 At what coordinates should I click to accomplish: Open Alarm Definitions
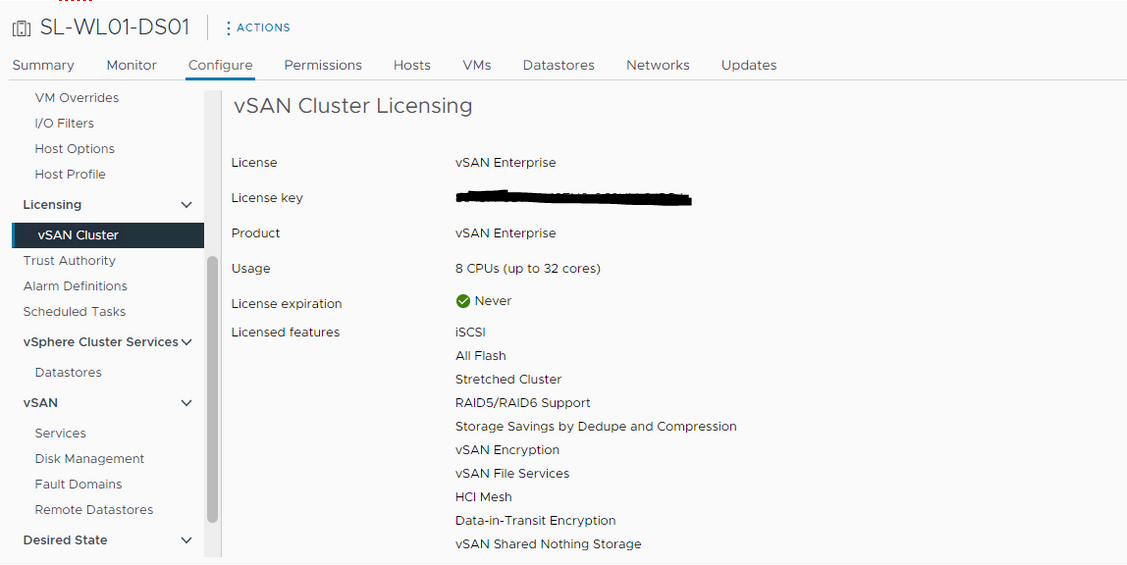click(75, 286)
